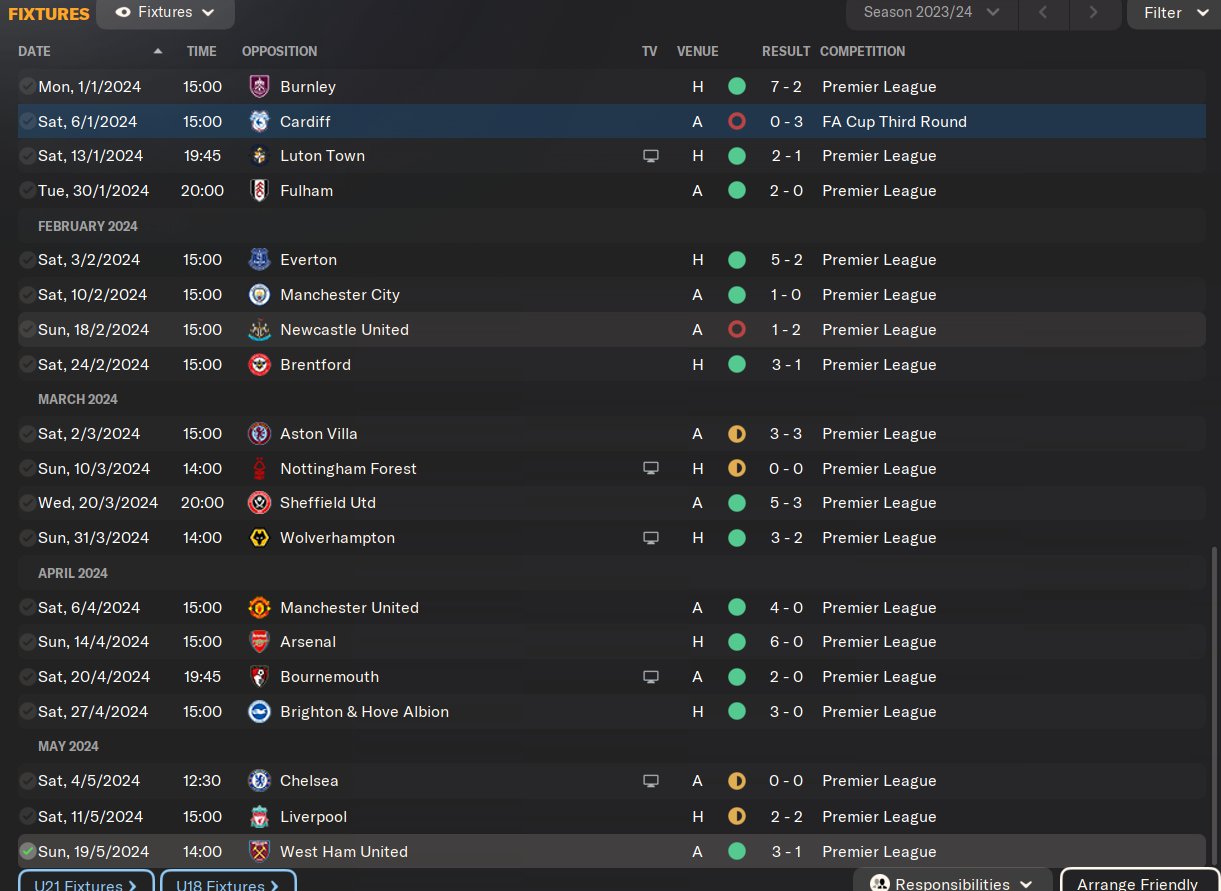Go to previous season with left arrow
The image size is (1221, 891).
click(x=1043, y=13)
